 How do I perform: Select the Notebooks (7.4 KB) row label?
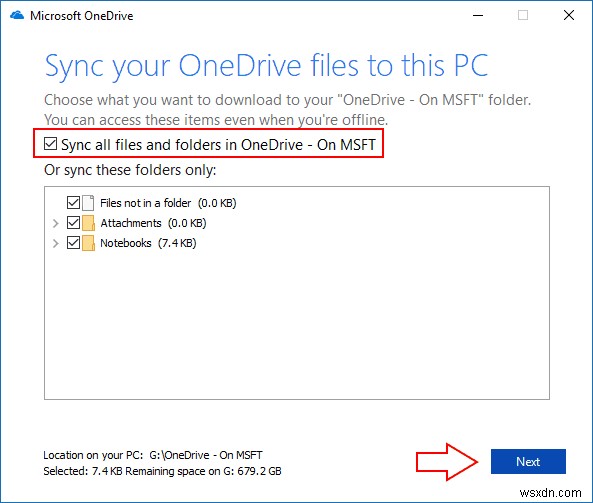click(x=148, y=243)
